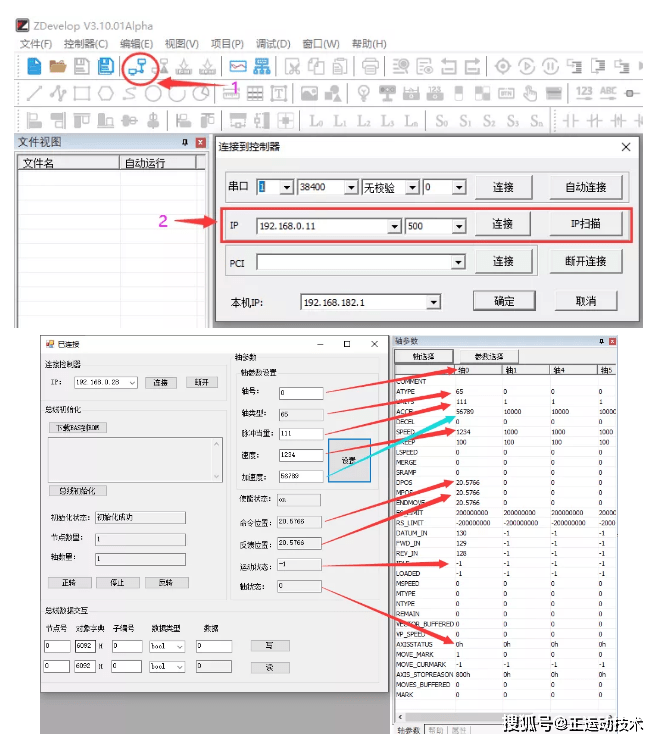Image resolution: width=658 pixels, height=741 pixels.
Task: Select the hexagon polygon tool
Action: coord(105,93)
